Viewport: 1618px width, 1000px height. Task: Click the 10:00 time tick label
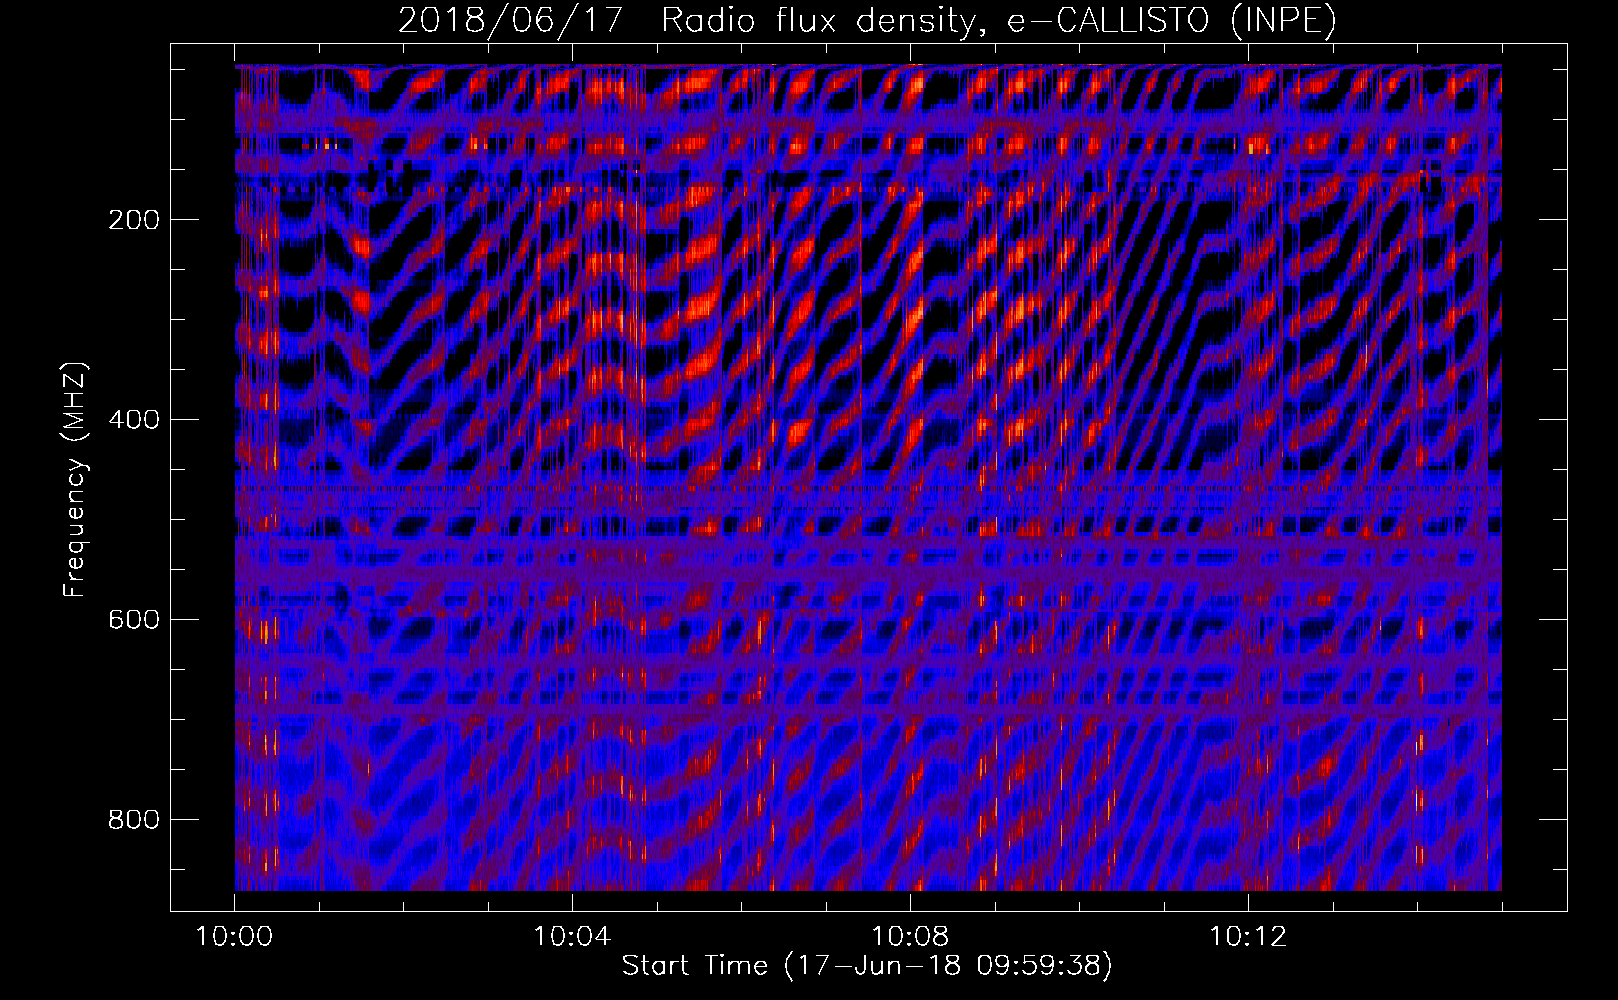[234, 937]
